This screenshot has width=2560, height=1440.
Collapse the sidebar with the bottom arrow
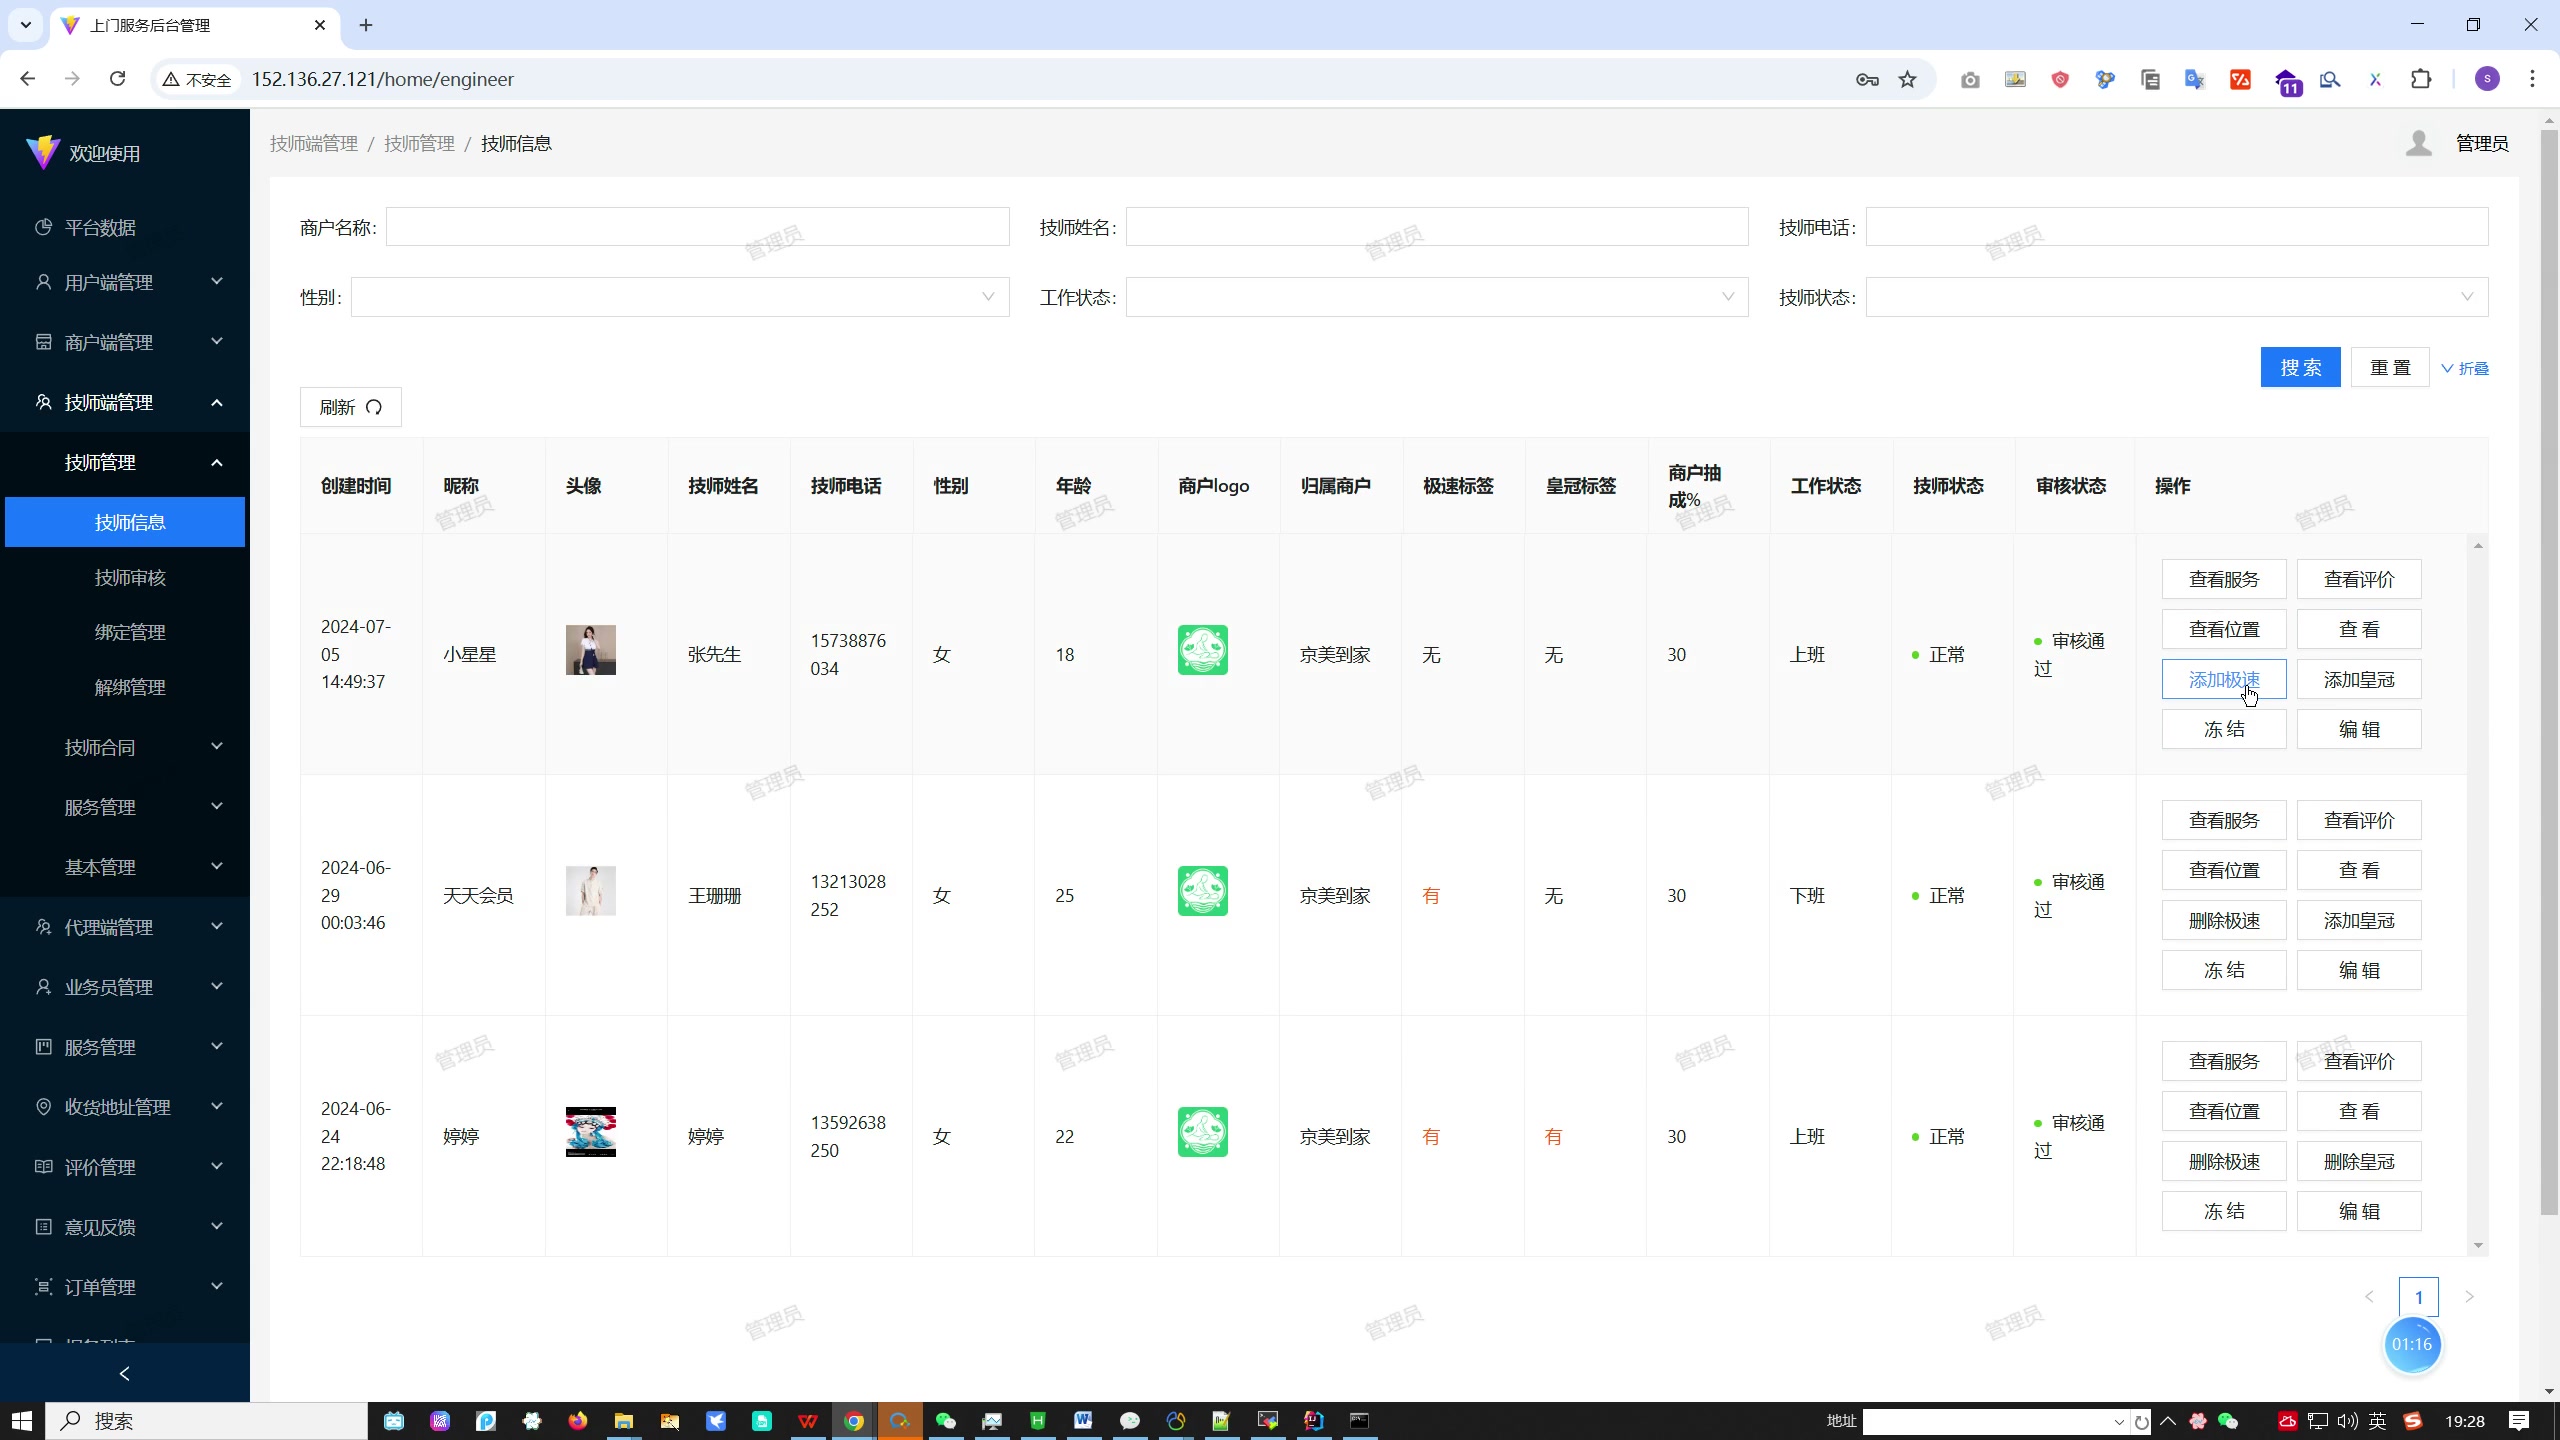click(125, 1373)
